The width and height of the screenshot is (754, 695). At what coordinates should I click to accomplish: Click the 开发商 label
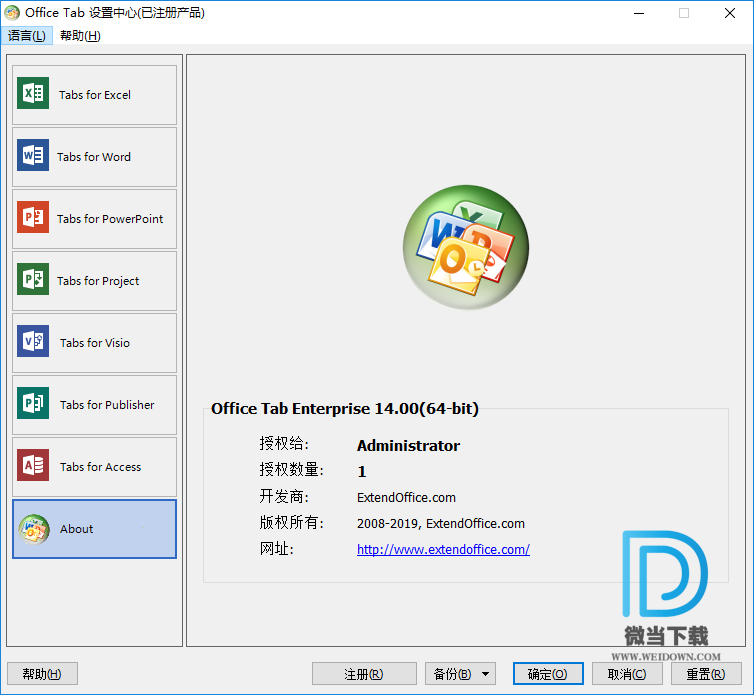coord(284,496)
